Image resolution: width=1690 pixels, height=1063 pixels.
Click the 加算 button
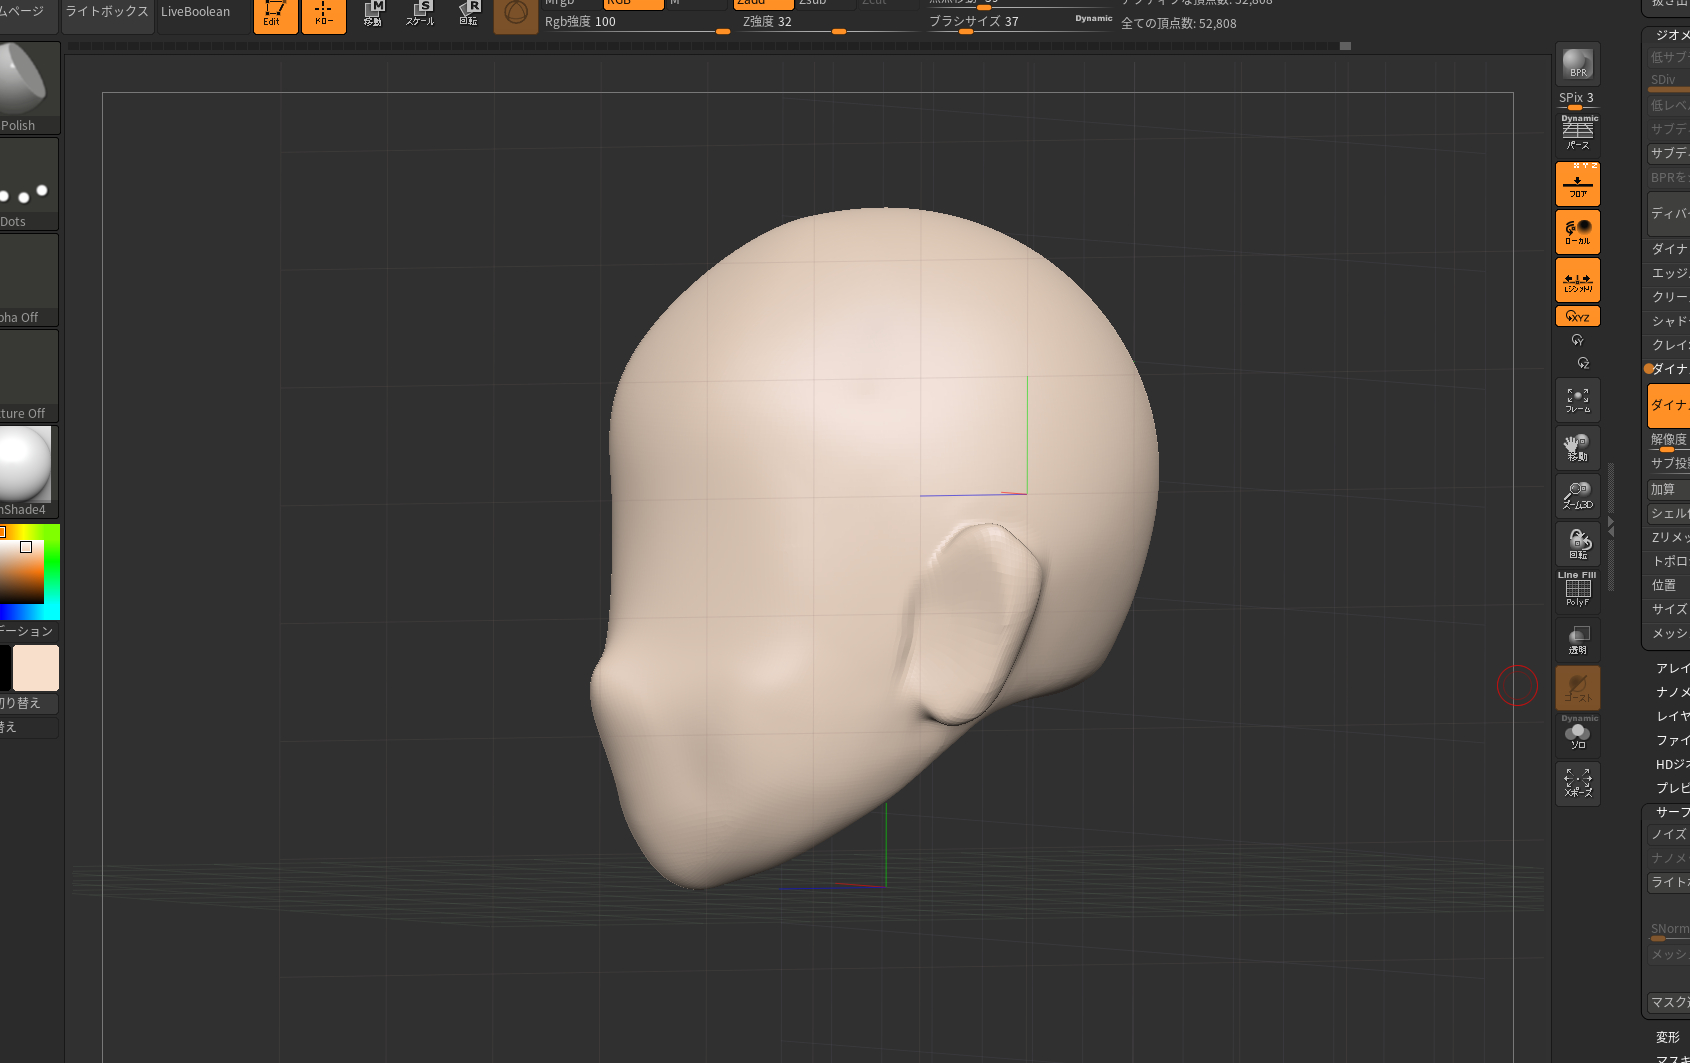click(1669, 489)
